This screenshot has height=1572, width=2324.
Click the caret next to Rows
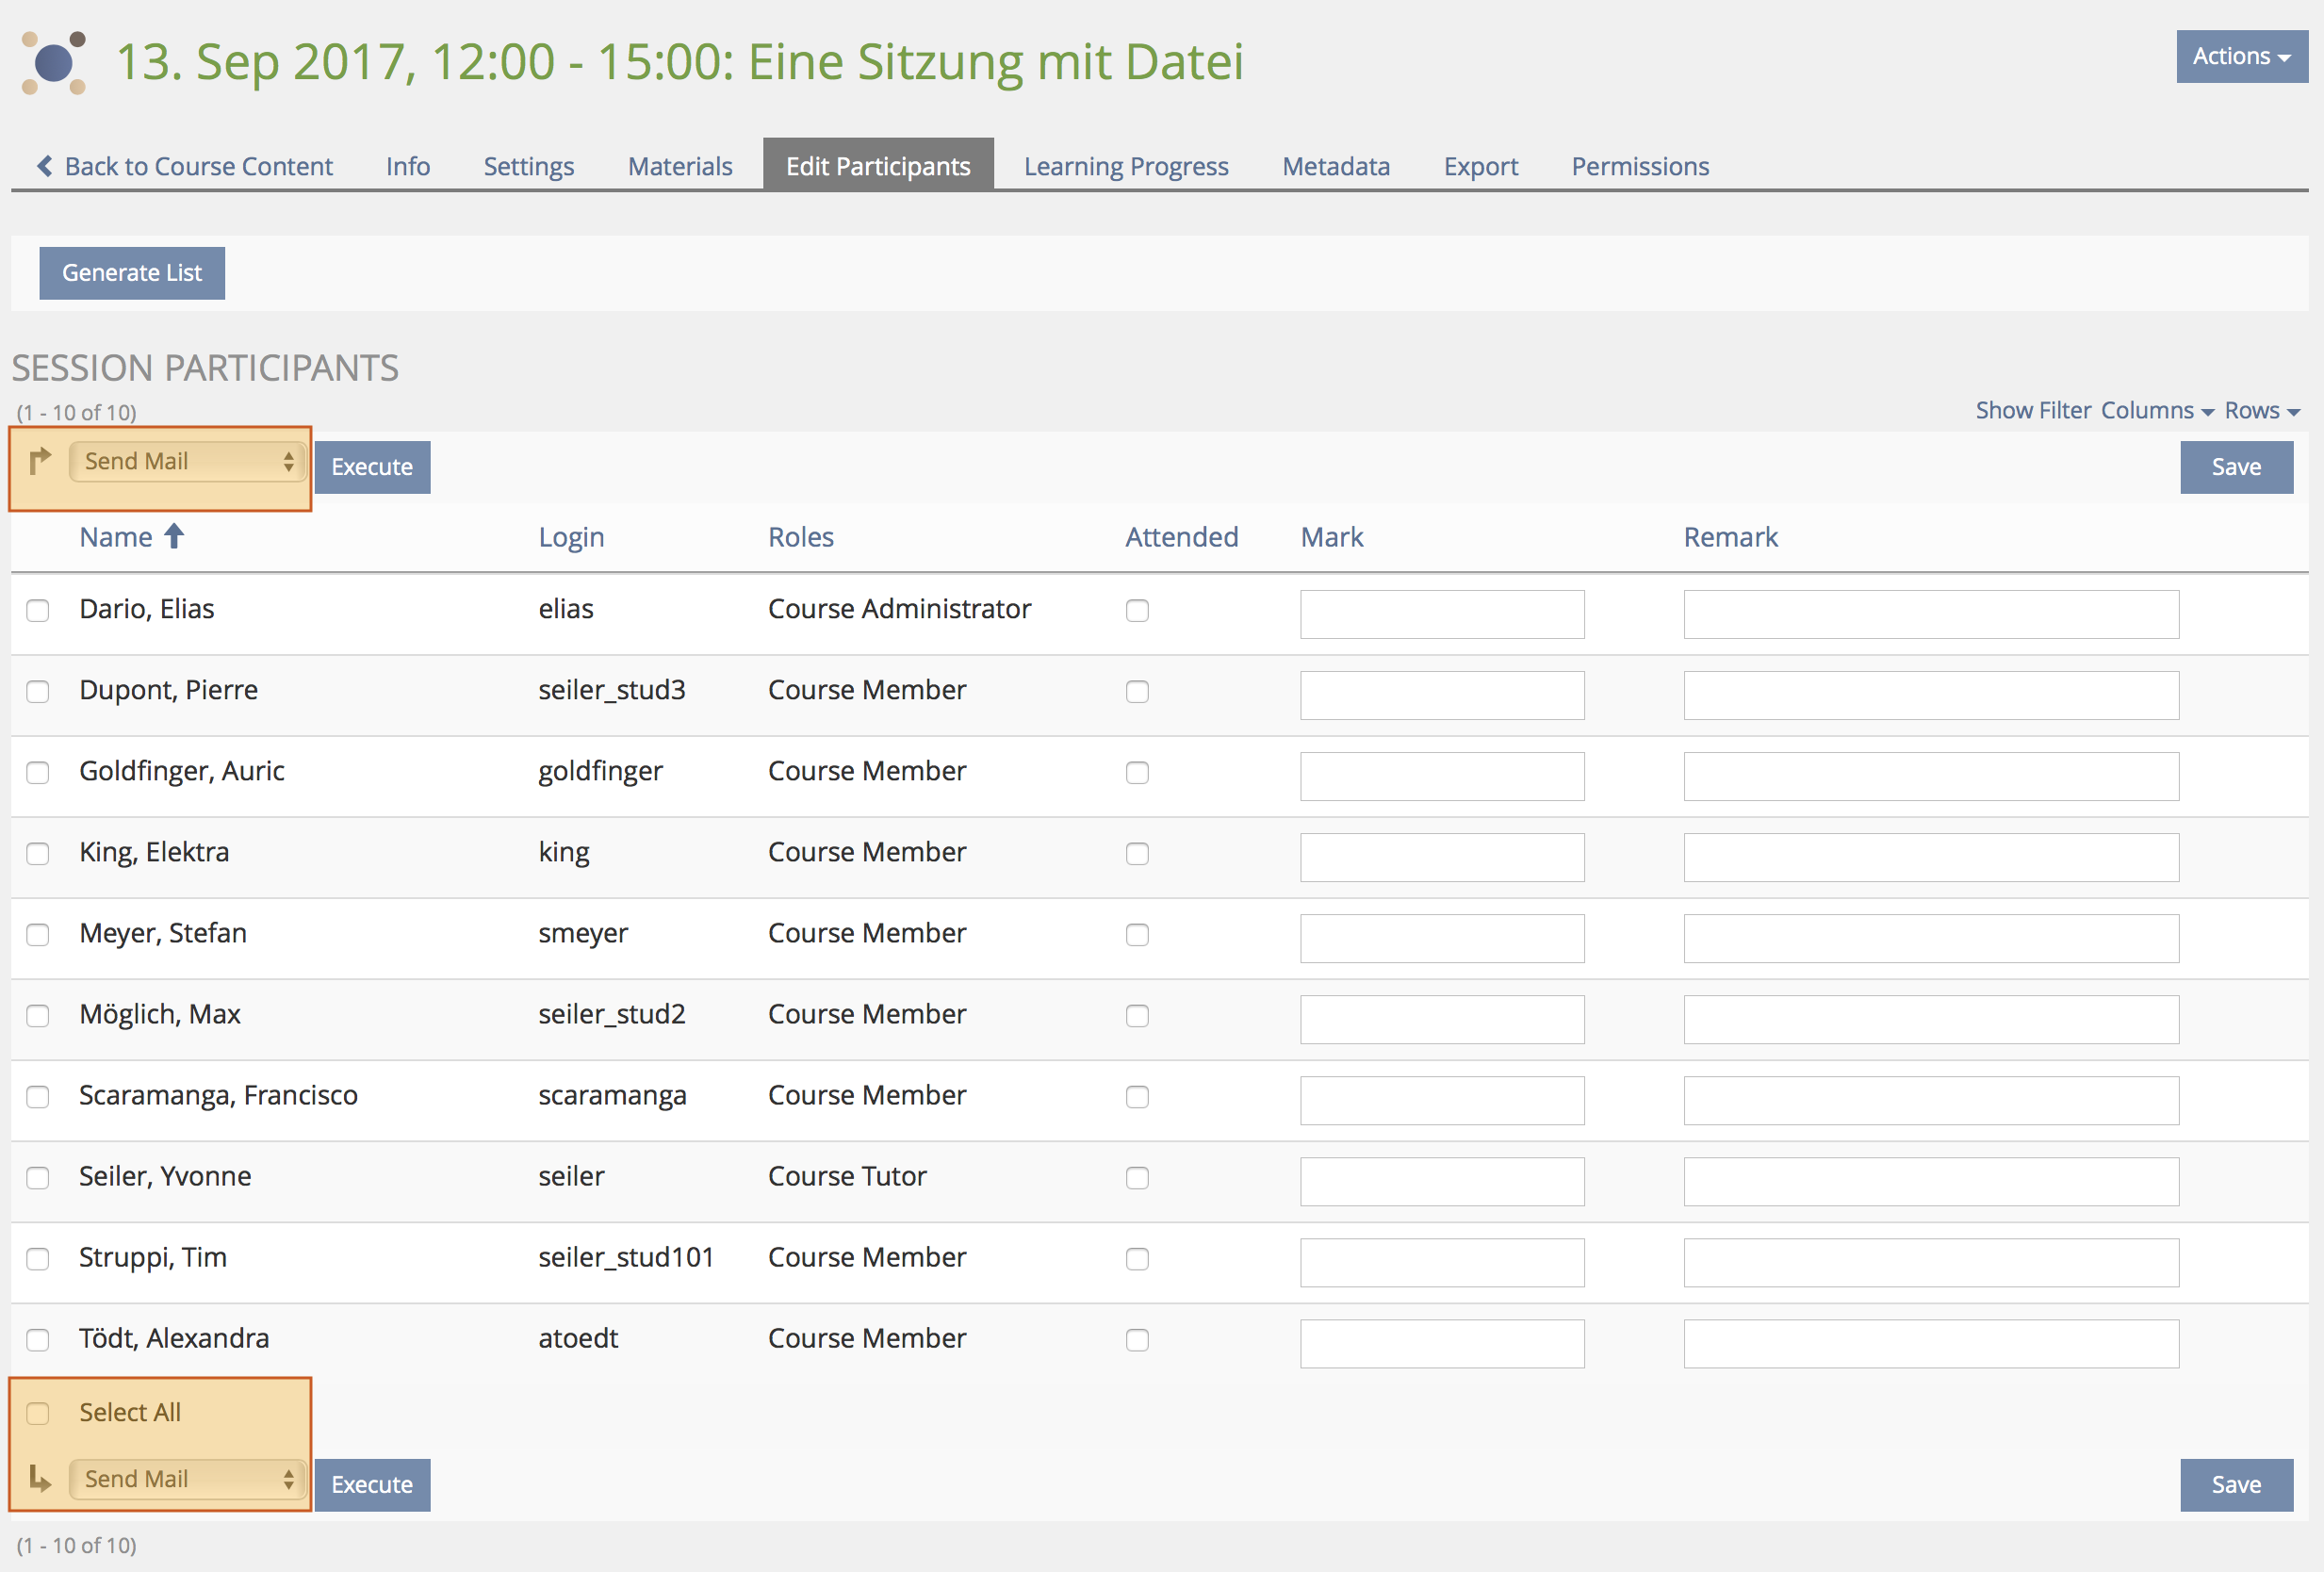[x=2293, y=413]
